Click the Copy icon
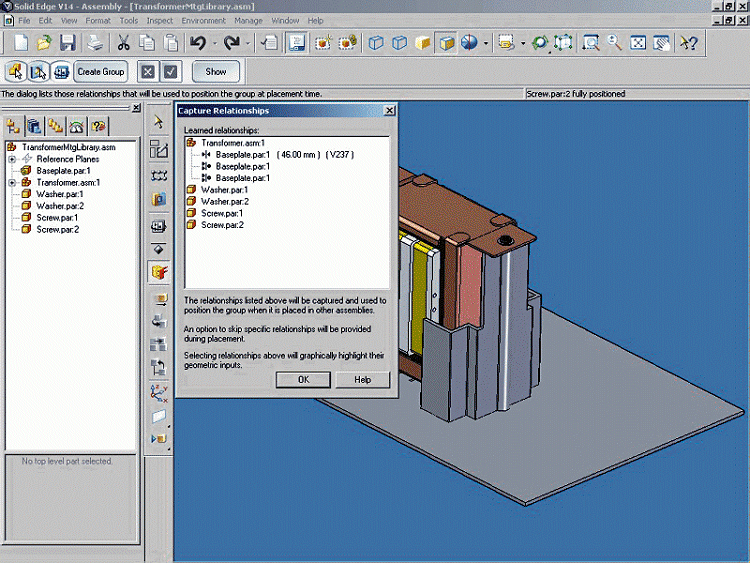Image resolution: width=750 pixels, height=563 pixels. click(147, 43)
